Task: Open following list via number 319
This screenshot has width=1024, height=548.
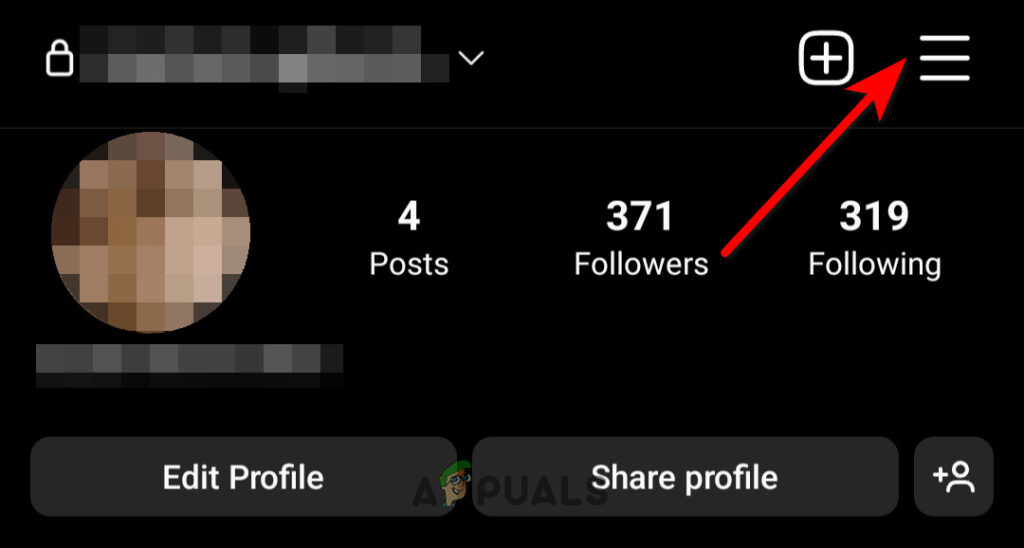Action: [x=874, y=216]
